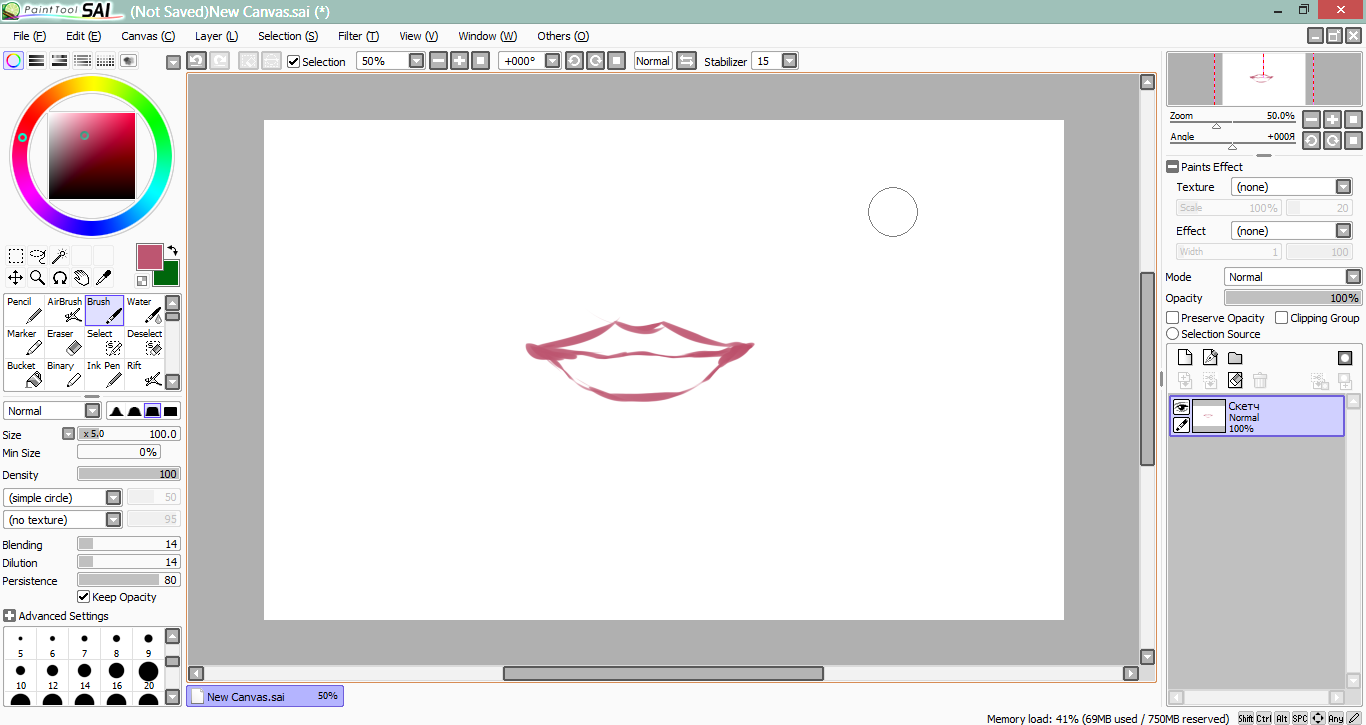Pick the magic wand tool
This screenshot has height=725, width=1366.
point(60,256)
